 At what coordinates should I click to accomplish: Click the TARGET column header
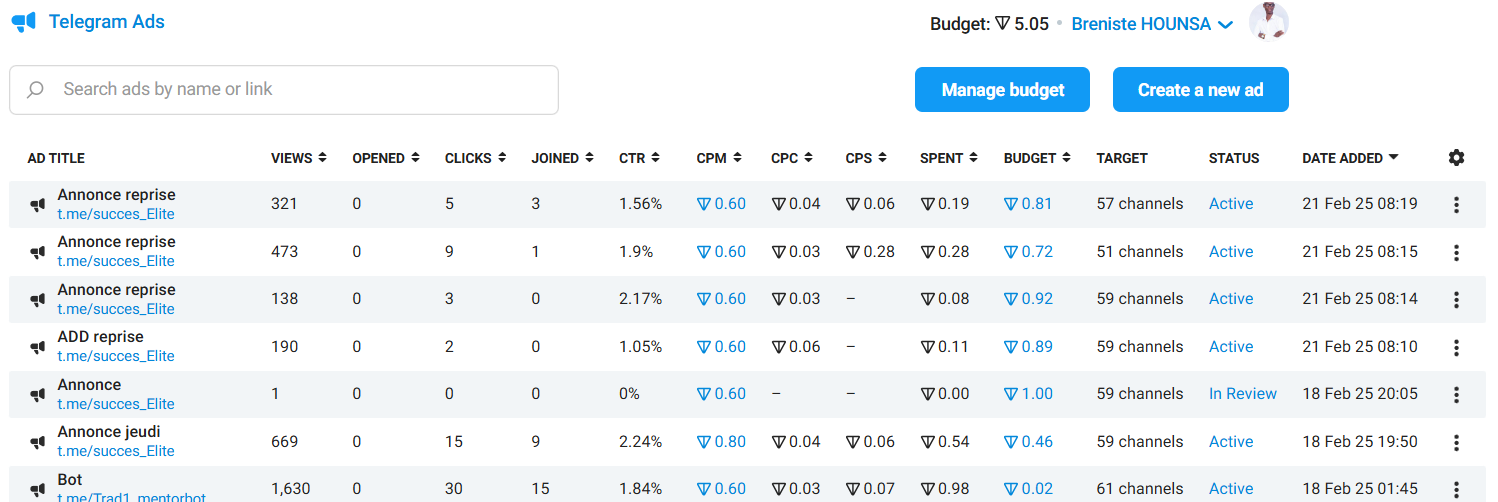click(x=1122, y=158)
